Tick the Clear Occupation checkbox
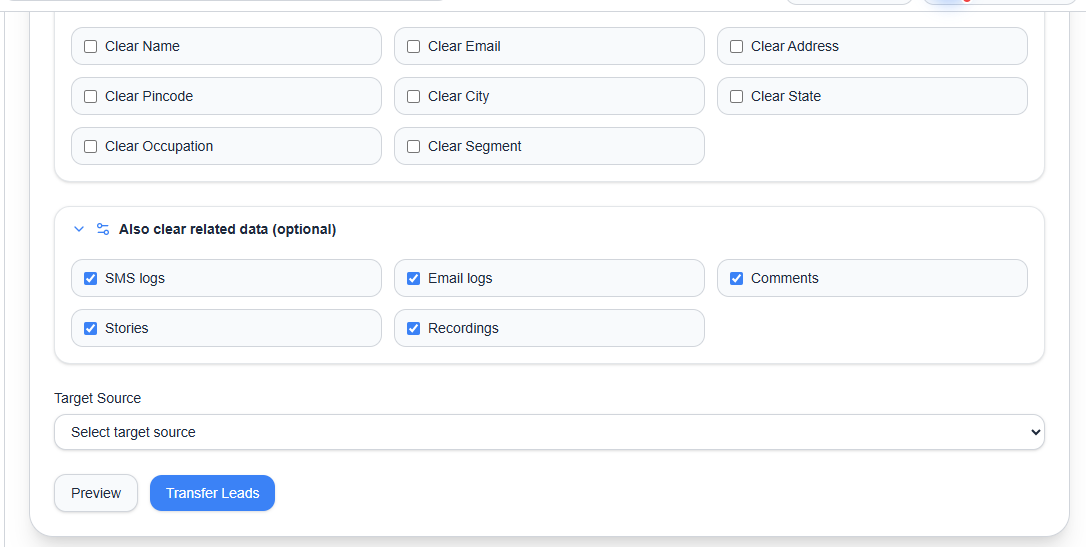Viewport: 1086px width, 547px height. click(91, 146)
